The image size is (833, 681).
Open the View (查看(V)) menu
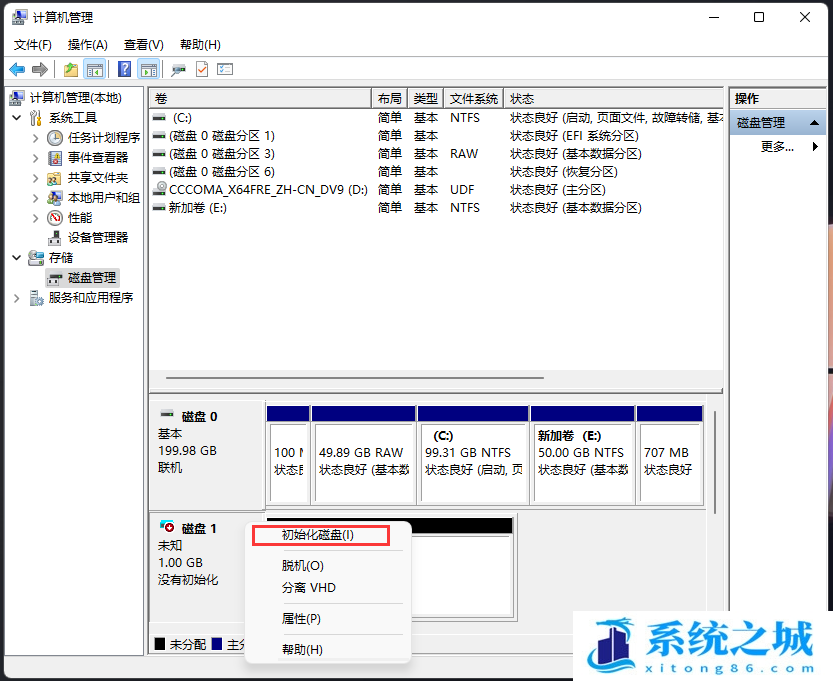pyautogui.click(x=143, y=45)
